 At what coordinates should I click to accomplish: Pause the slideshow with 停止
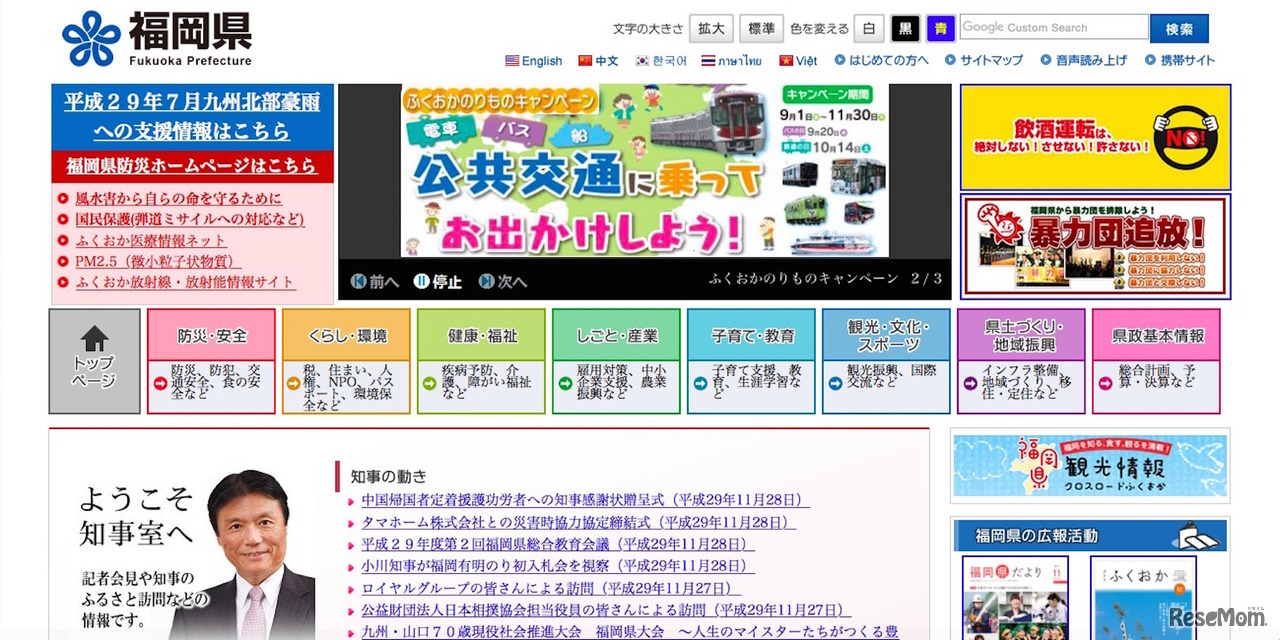coord(438,281)
